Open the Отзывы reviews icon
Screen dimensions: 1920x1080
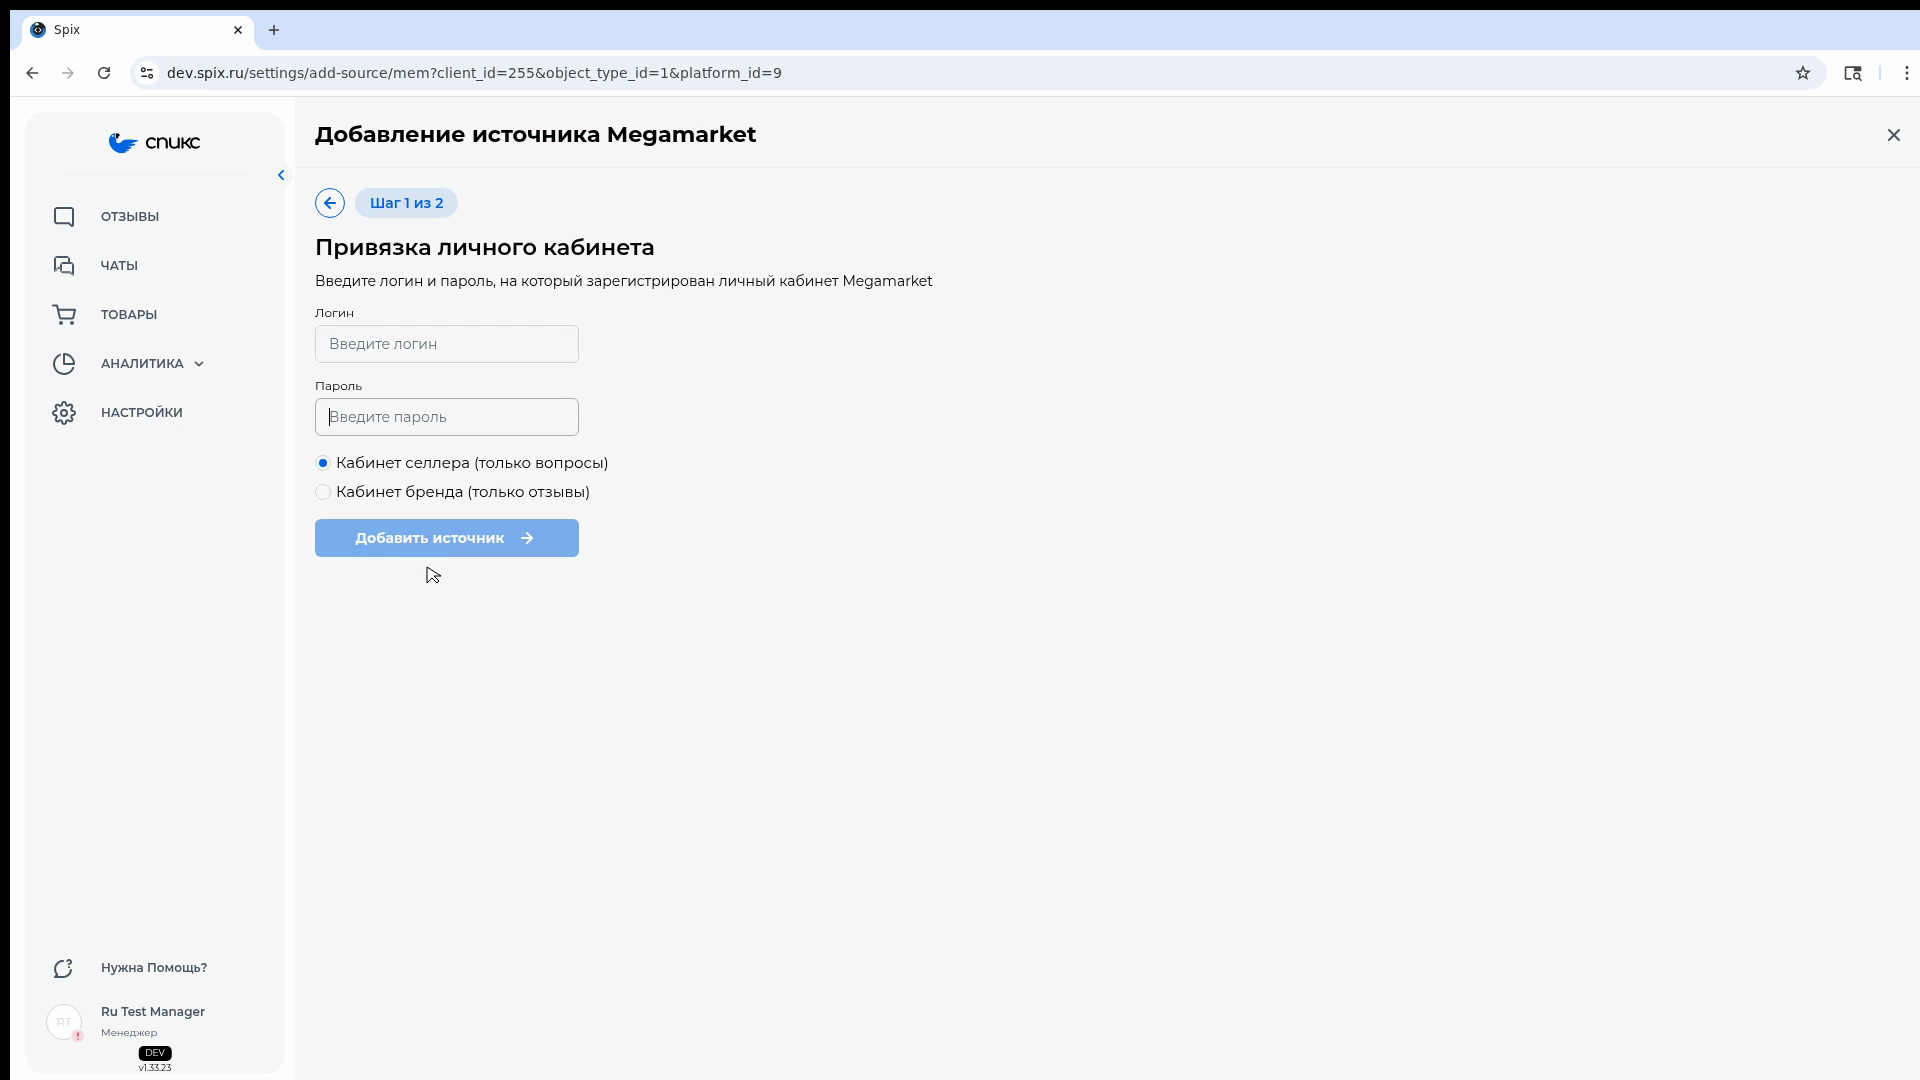pyautogui.click(x=64, y=217)
